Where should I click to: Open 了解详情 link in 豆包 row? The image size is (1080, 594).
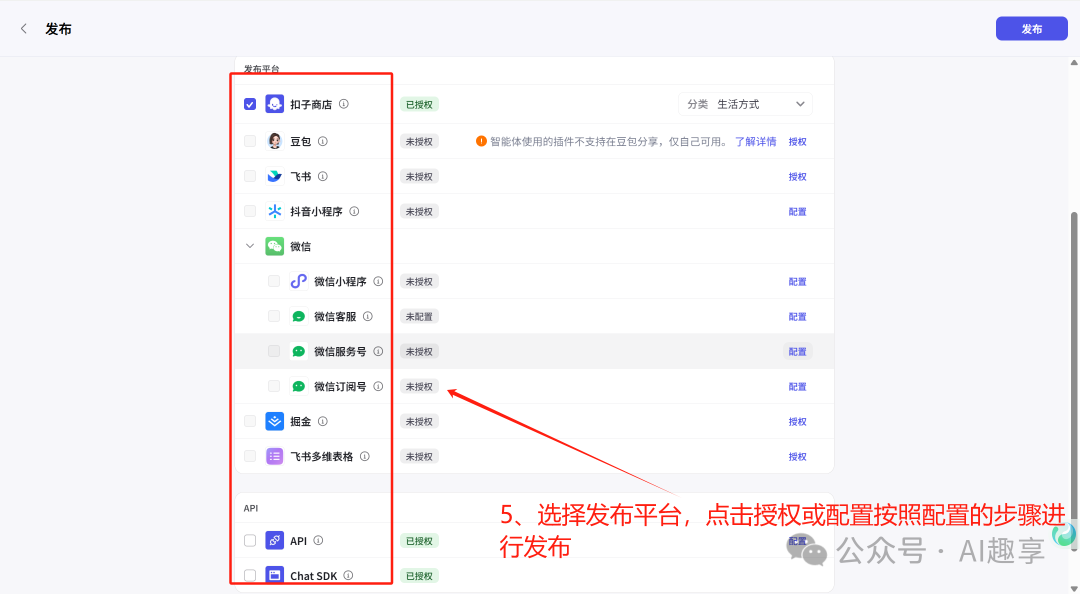755,141
